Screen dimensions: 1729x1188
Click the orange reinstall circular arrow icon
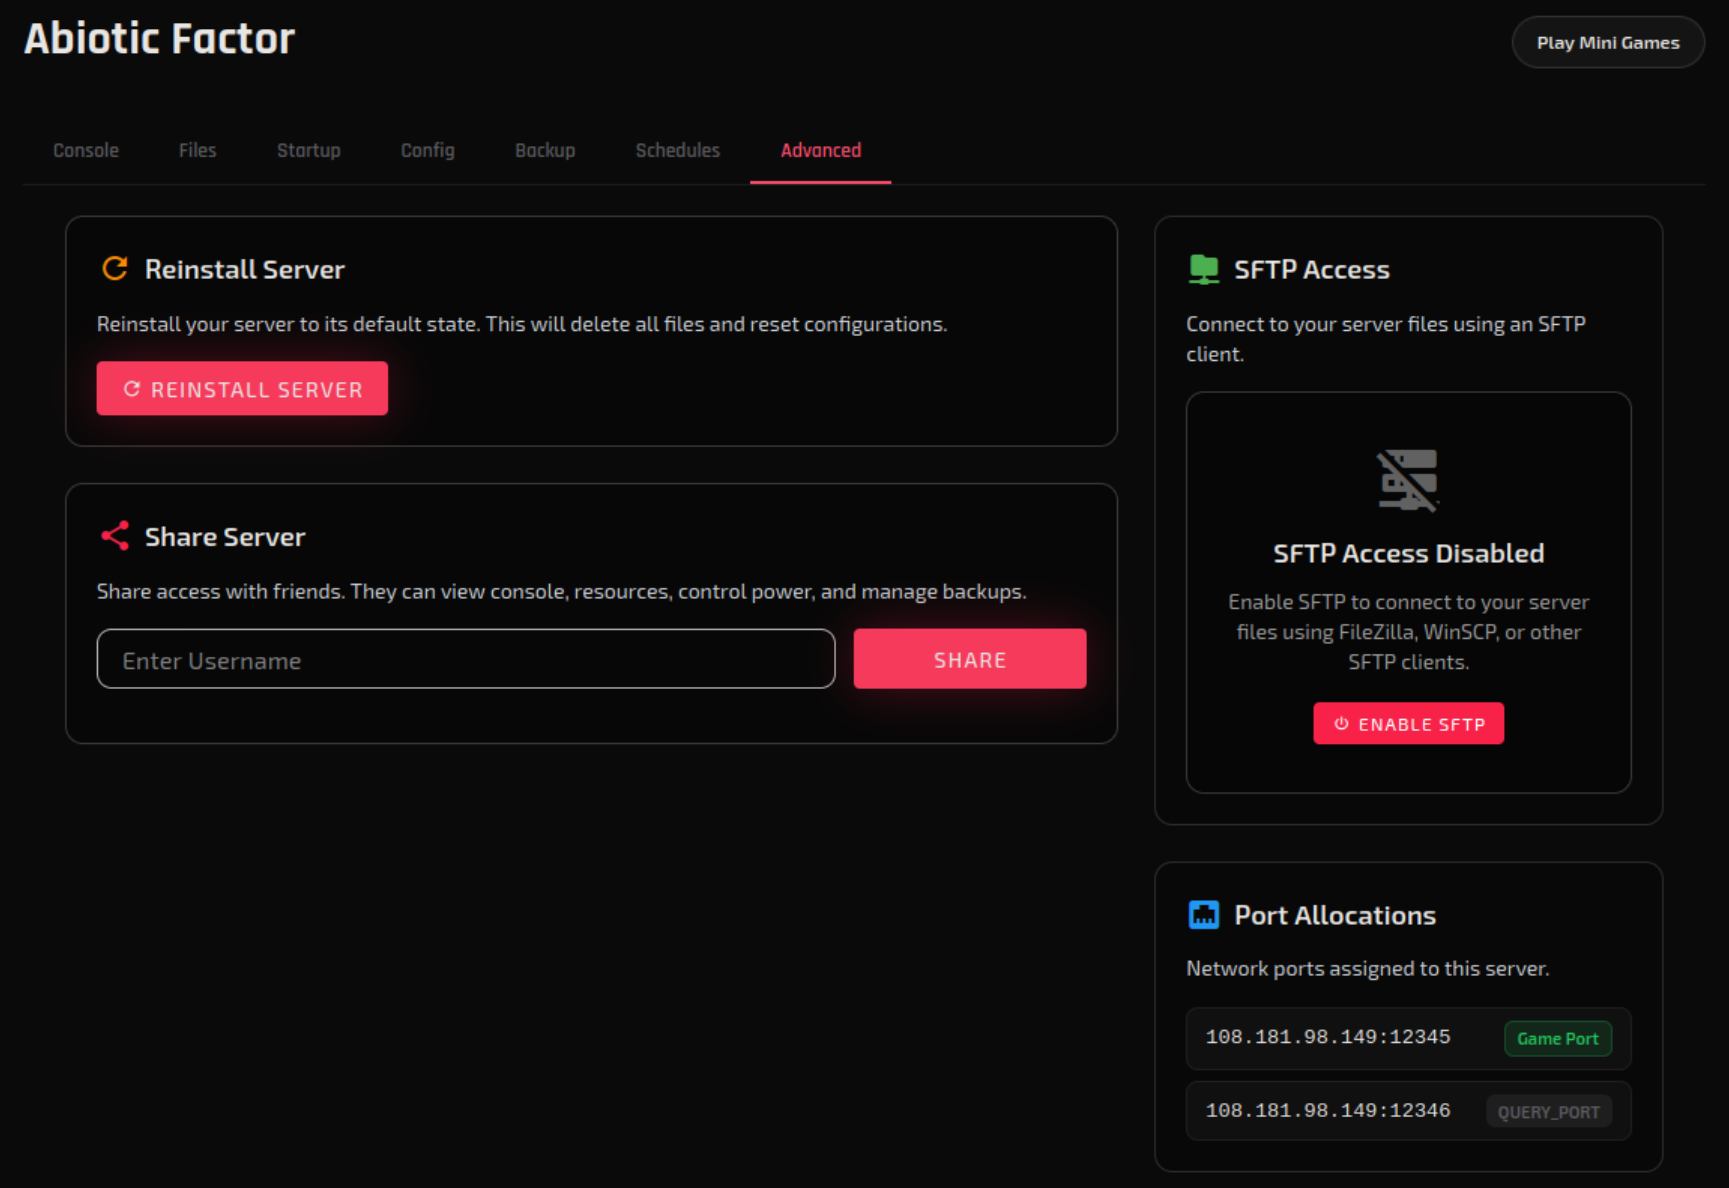[115, 268]
